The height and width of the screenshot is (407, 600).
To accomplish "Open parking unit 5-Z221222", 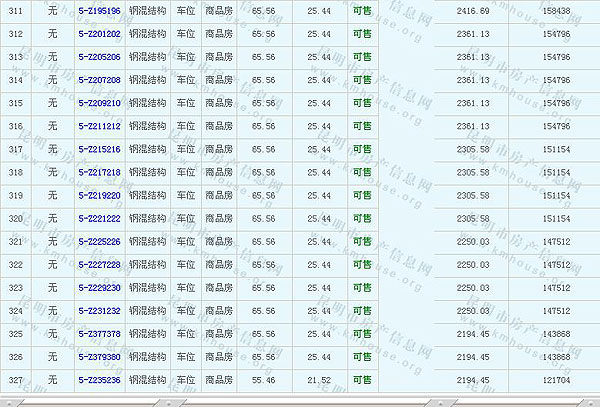I will coord(99,218).
